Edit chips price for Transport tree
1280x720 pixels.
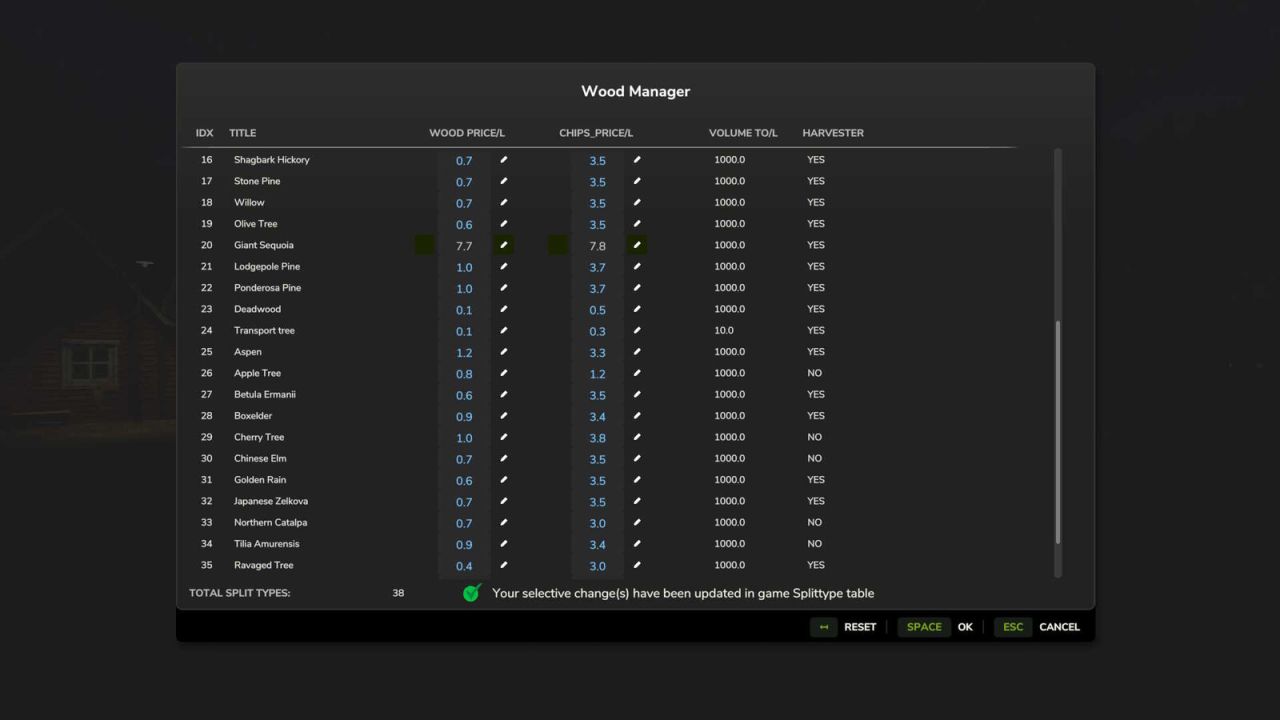coord(637,330)
